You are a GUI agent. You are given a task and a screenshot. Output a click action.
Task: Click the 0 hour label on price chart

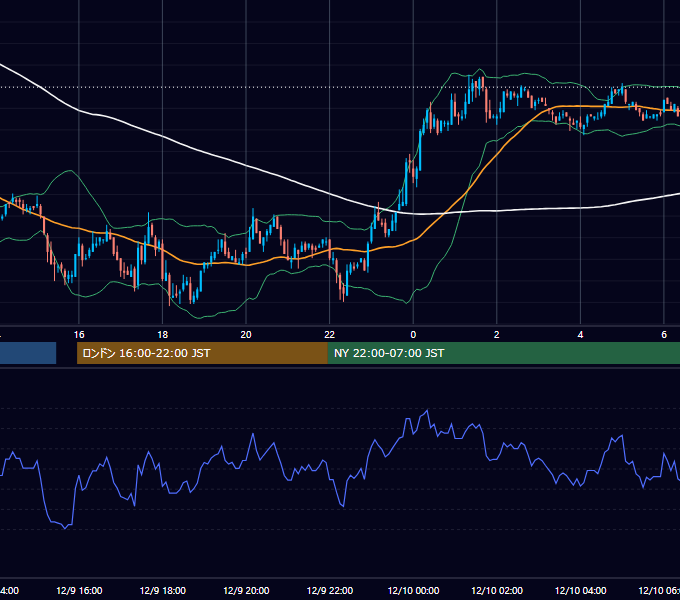[x=413, y=335]
